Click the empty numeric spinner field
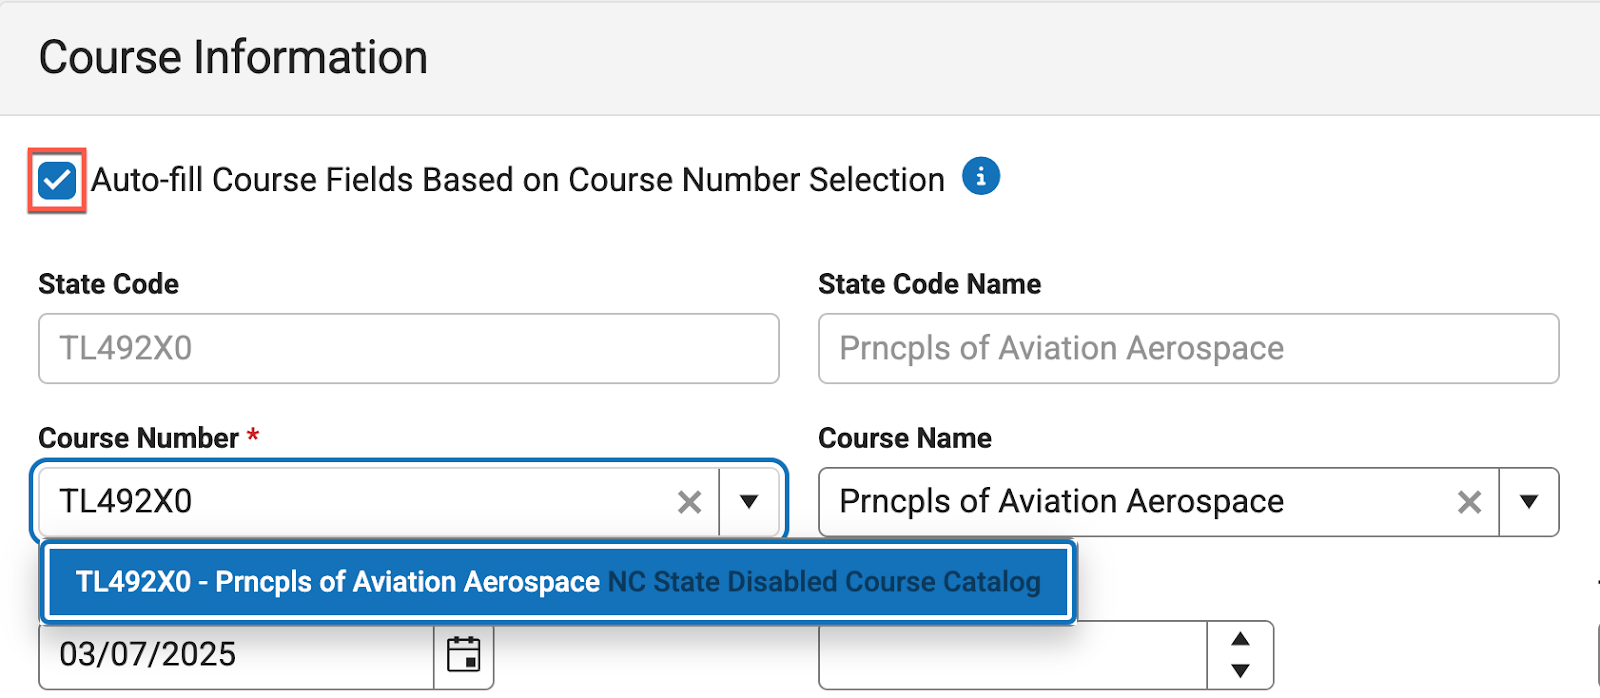1600x698 pixels. (1012, 657)
